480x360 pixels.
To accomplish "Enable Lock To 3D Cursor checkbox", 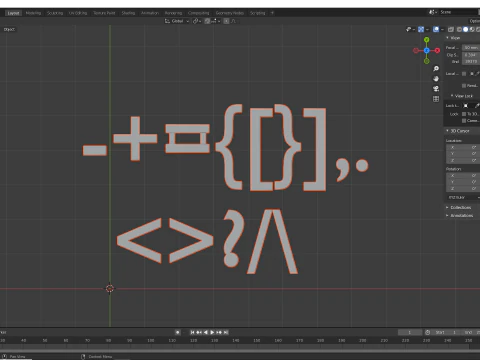I will (x=464, y=114).
